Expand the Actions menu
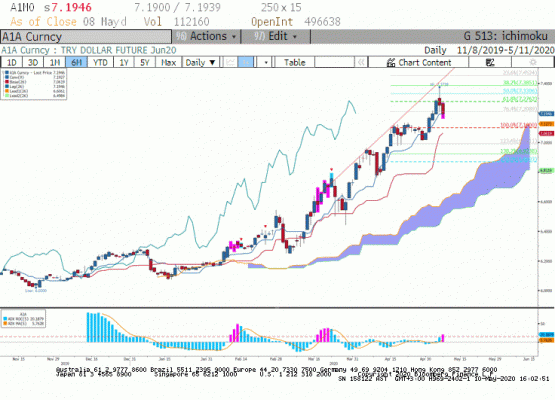The height and width of the screenshot is (400, 555). [206, 36]
